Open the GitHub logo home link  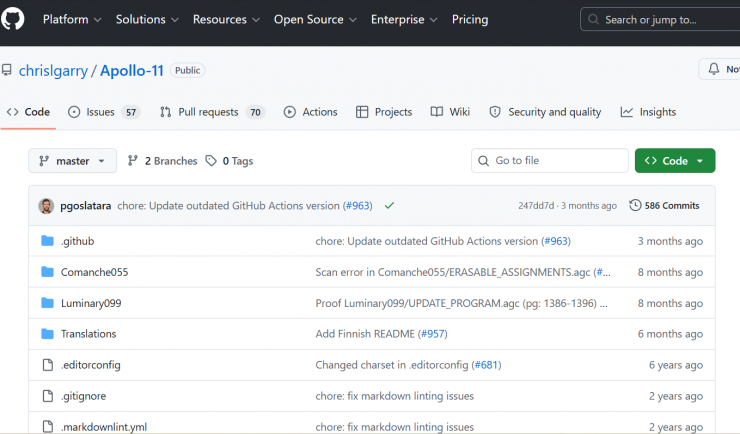[12, 19]
